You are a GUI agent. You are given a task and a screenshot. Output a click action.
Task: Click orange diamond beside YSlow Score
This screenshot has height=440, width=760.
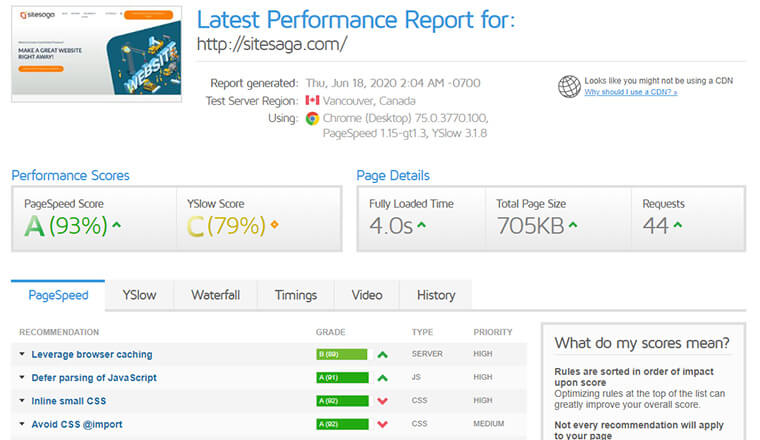(274, 225)
